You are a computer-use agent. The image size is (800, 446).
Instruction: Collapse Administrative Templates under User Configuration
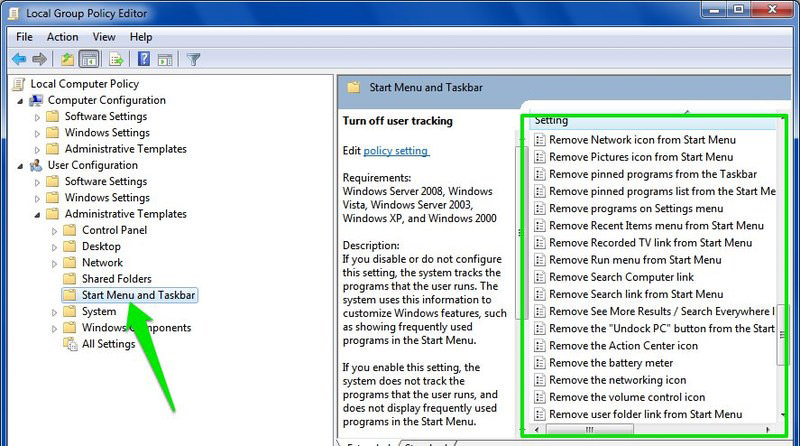(x=37, y=215)
